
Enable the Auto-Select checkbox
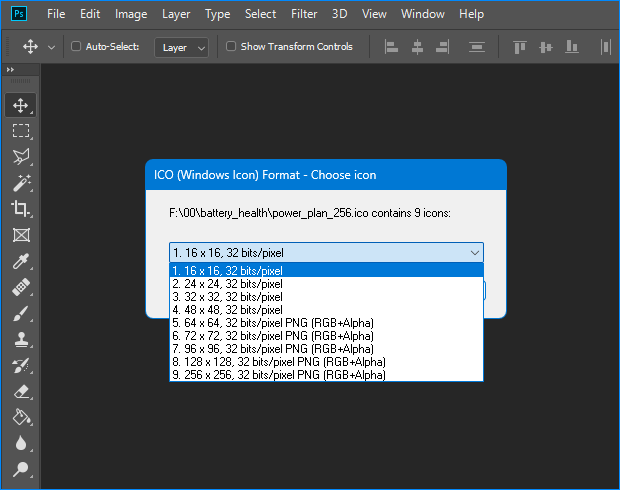(x=76, y=46)
